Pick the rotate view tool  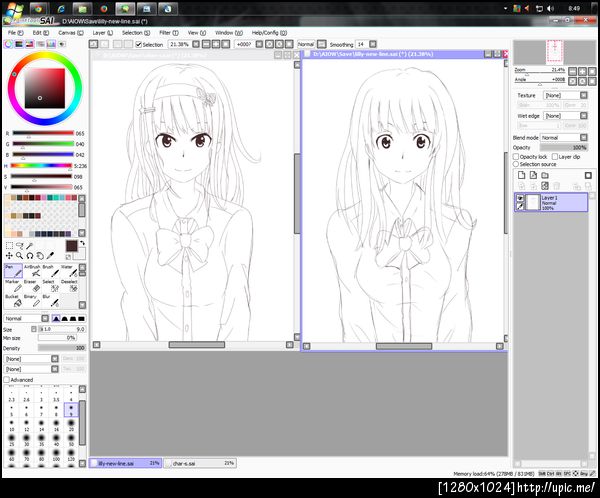coord(30,256)
